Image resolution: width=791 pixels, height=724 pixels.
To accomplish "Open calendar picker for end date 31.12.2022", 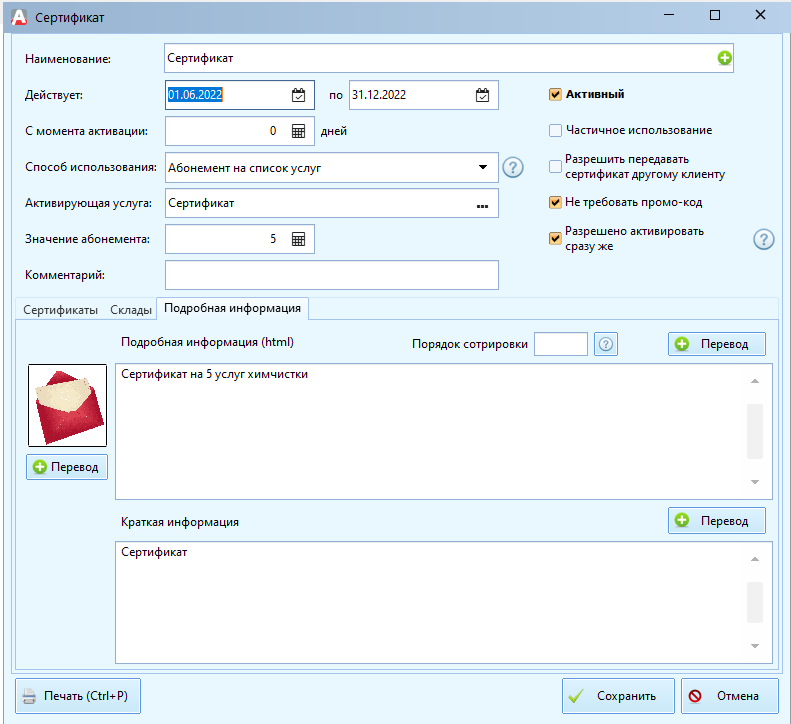I will pyautogui.click(x=482, y=95).
